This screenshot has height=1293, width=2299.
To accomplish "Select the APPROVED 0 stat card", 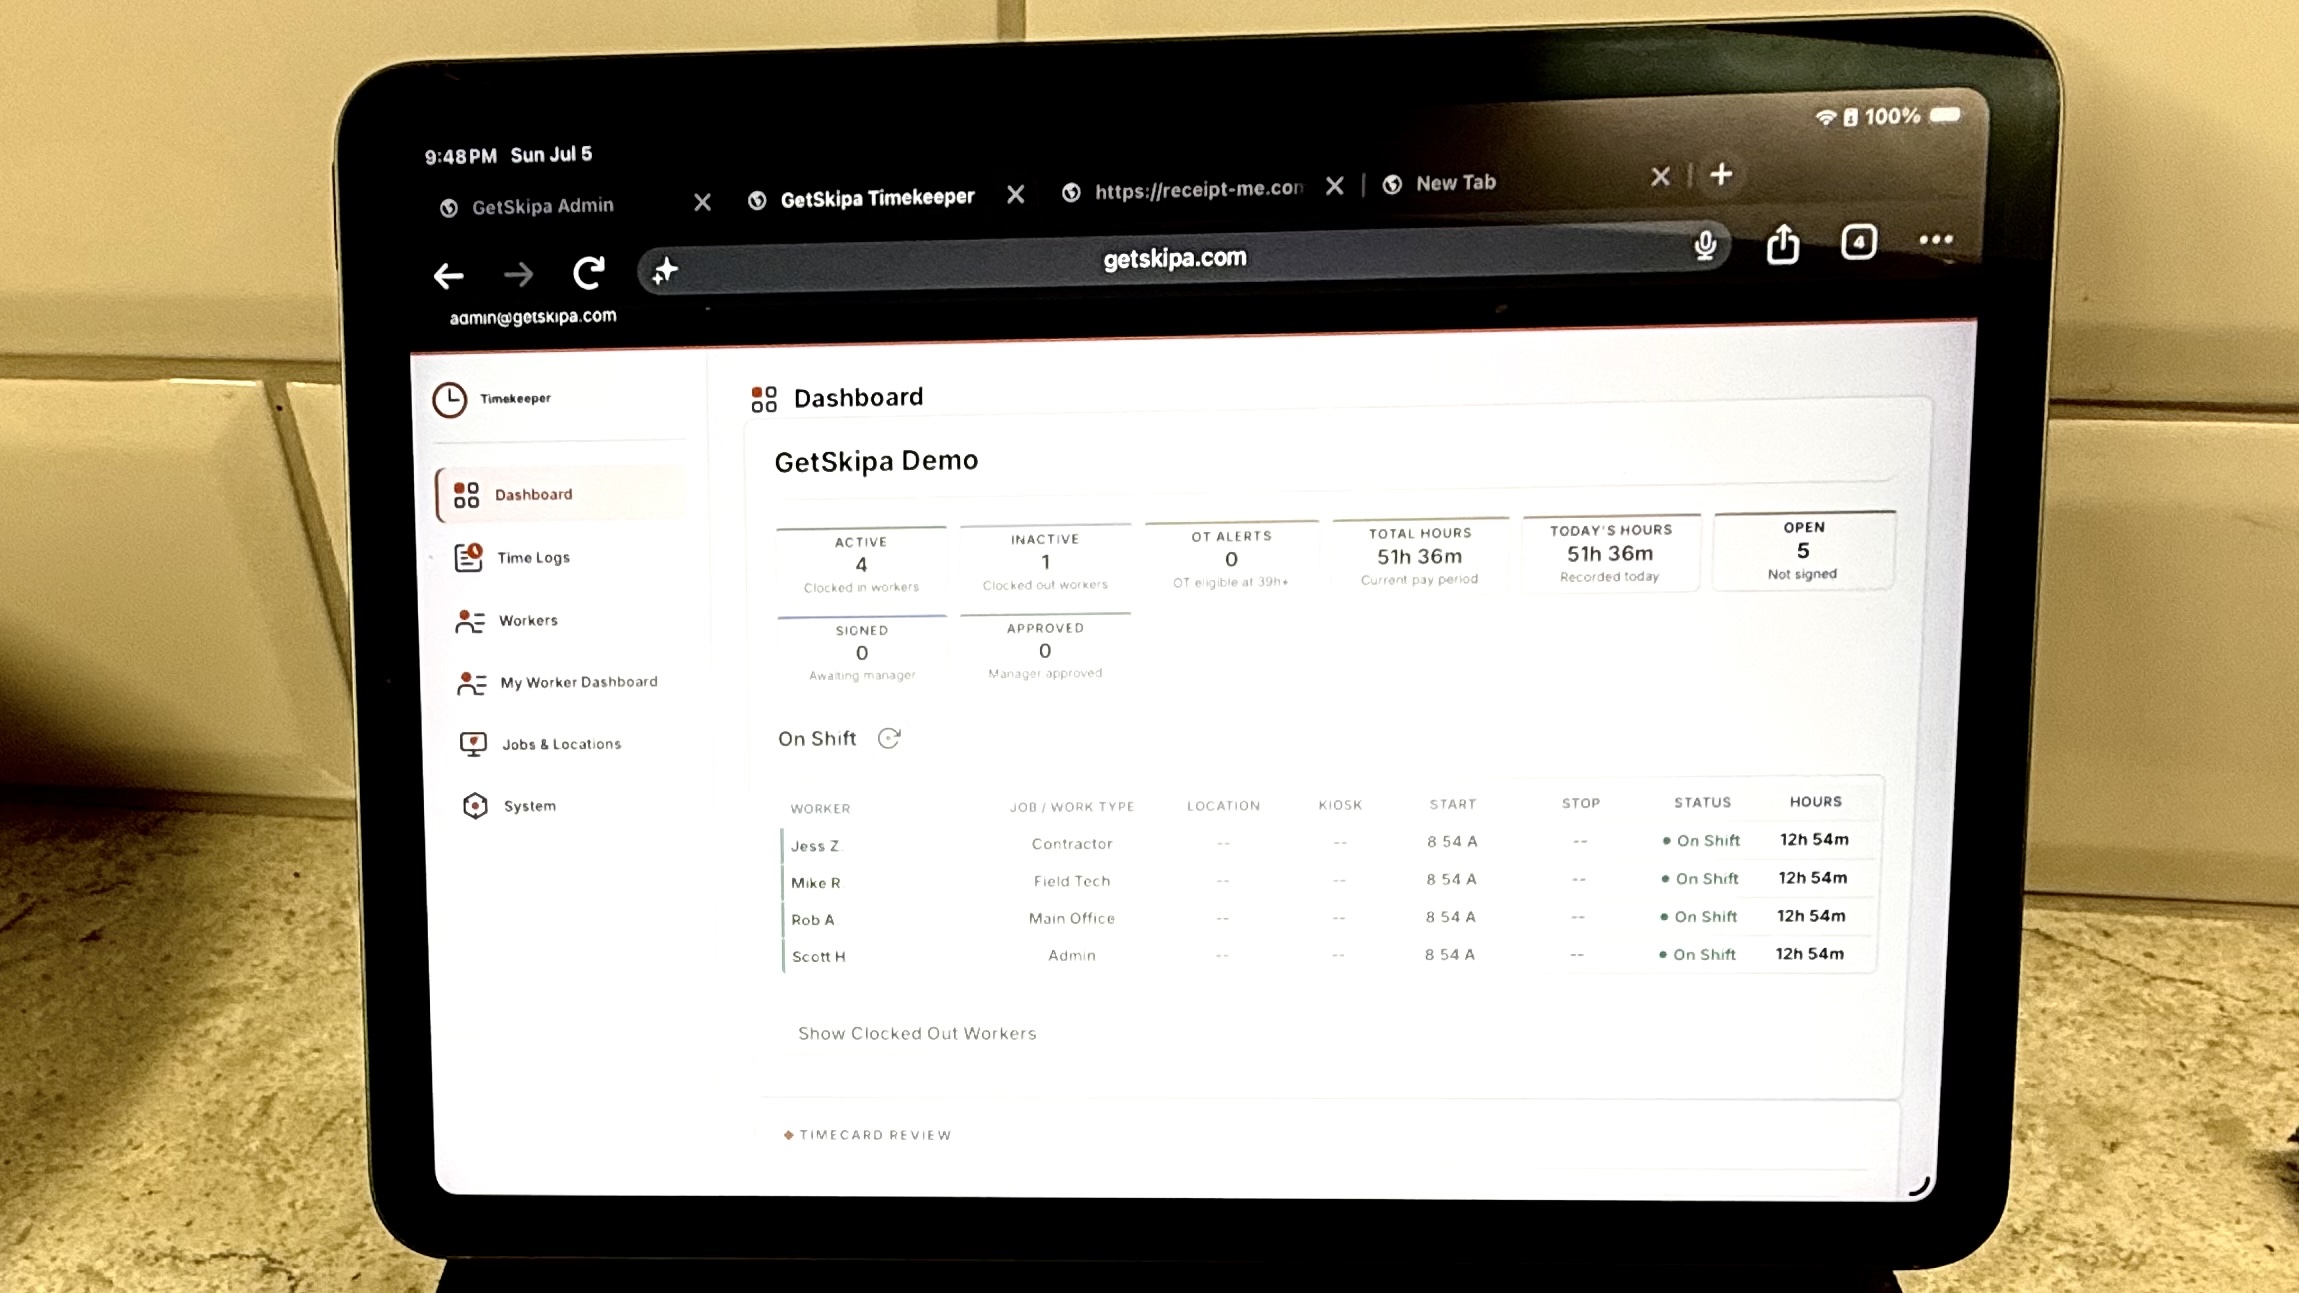I will tap(1045, 650).
